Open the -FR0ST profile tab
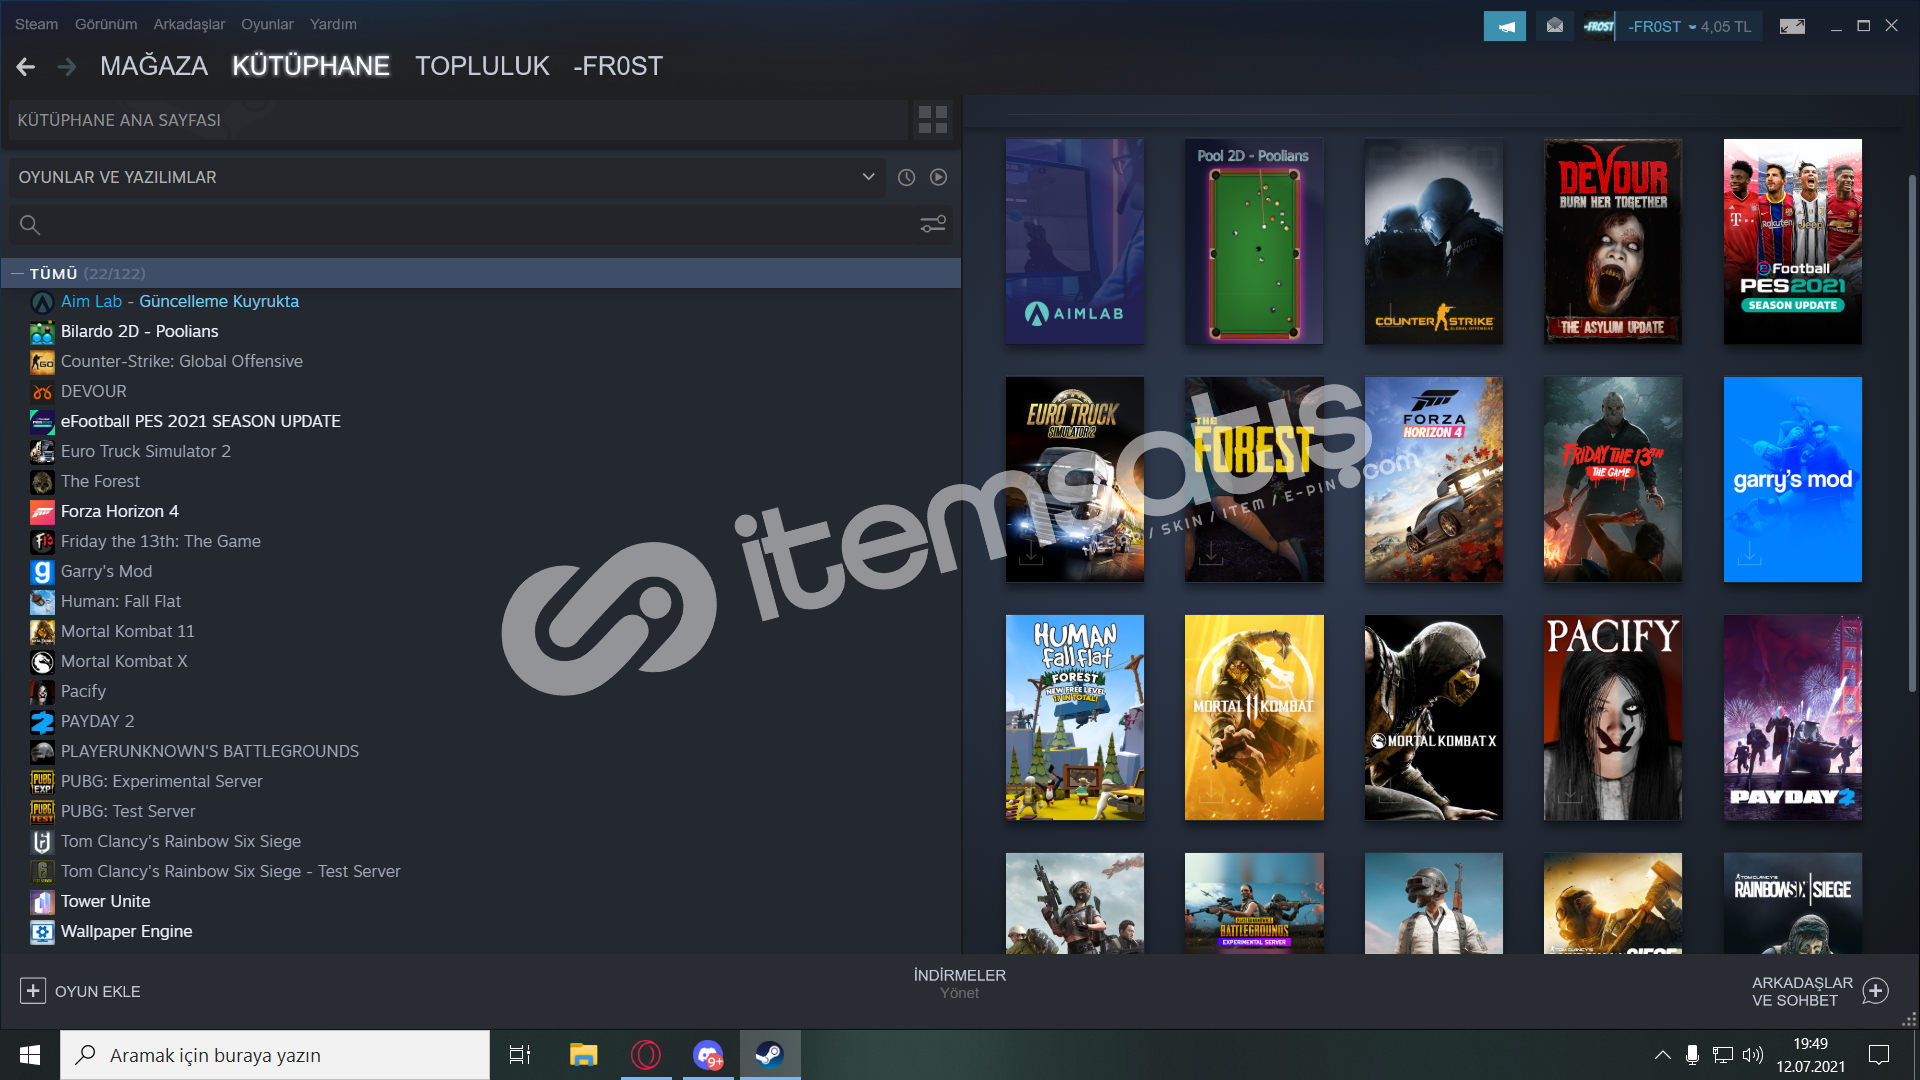Screen dimensions: 1920x1080 point(618,66)
